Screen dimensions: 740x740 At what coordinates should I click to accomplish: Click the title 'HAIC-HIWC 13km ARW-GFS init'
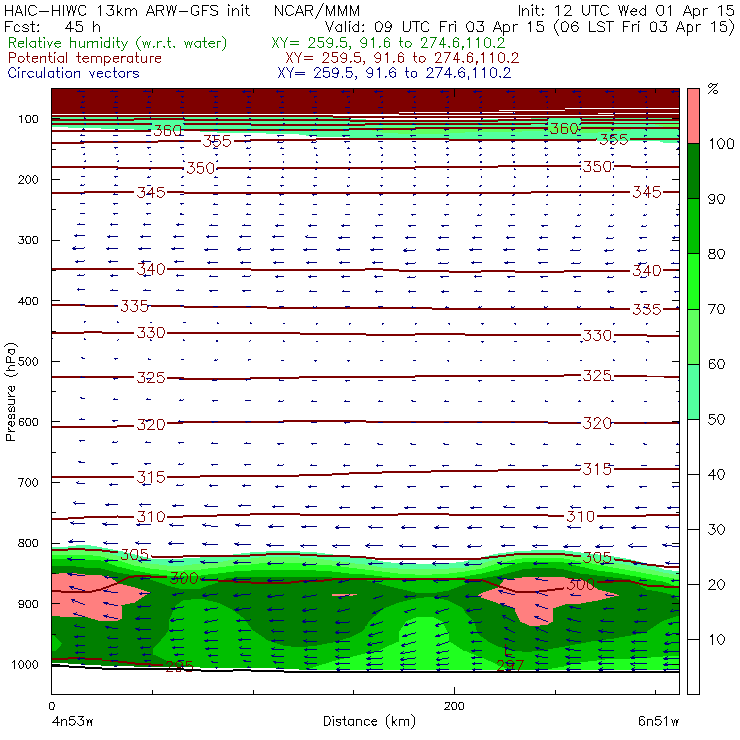pyautogui.click(x=127, y=10)
